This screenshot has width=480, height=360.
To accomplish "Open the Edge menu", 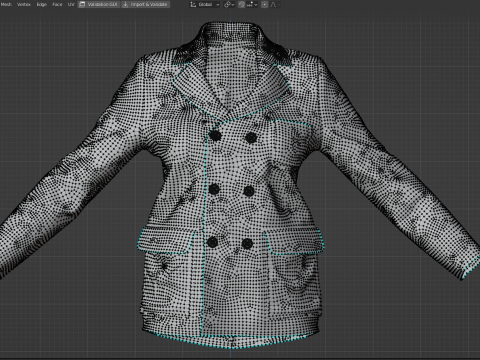I will tap(42, 4).
